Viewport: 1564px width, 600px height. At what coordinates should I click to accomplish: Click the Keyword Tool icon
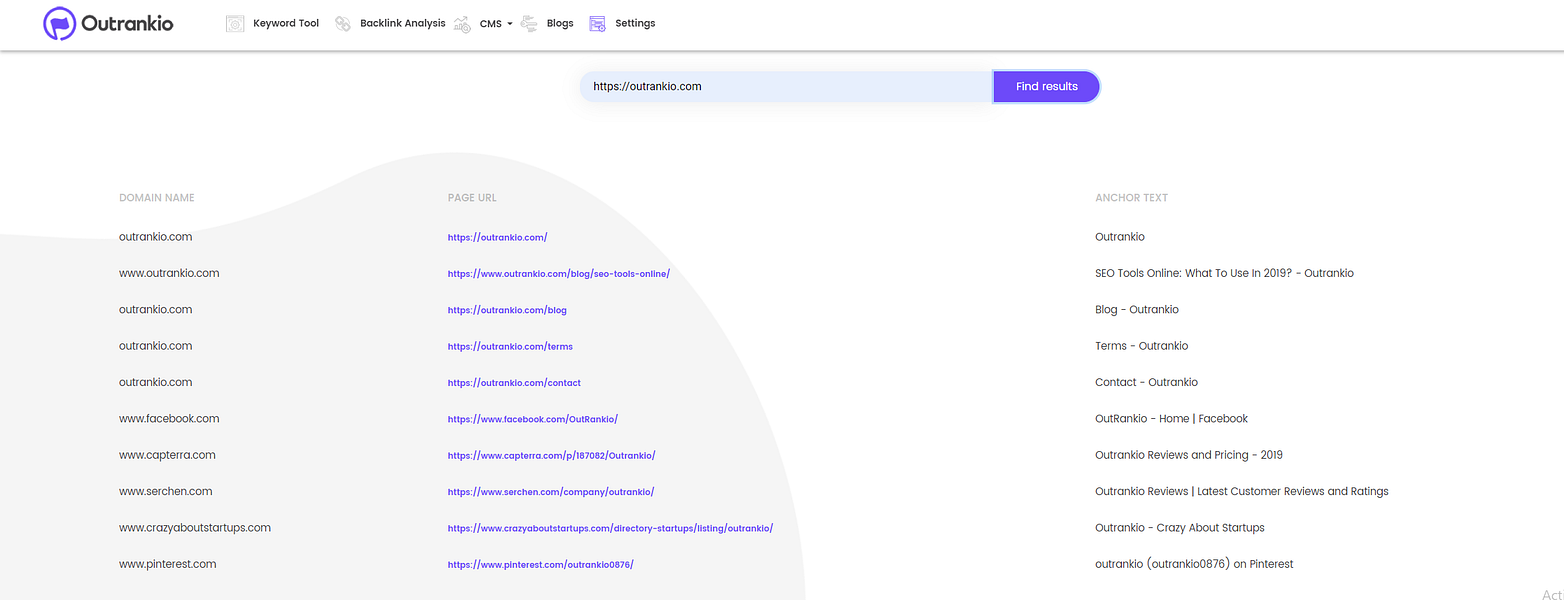(x=235, y=23)
